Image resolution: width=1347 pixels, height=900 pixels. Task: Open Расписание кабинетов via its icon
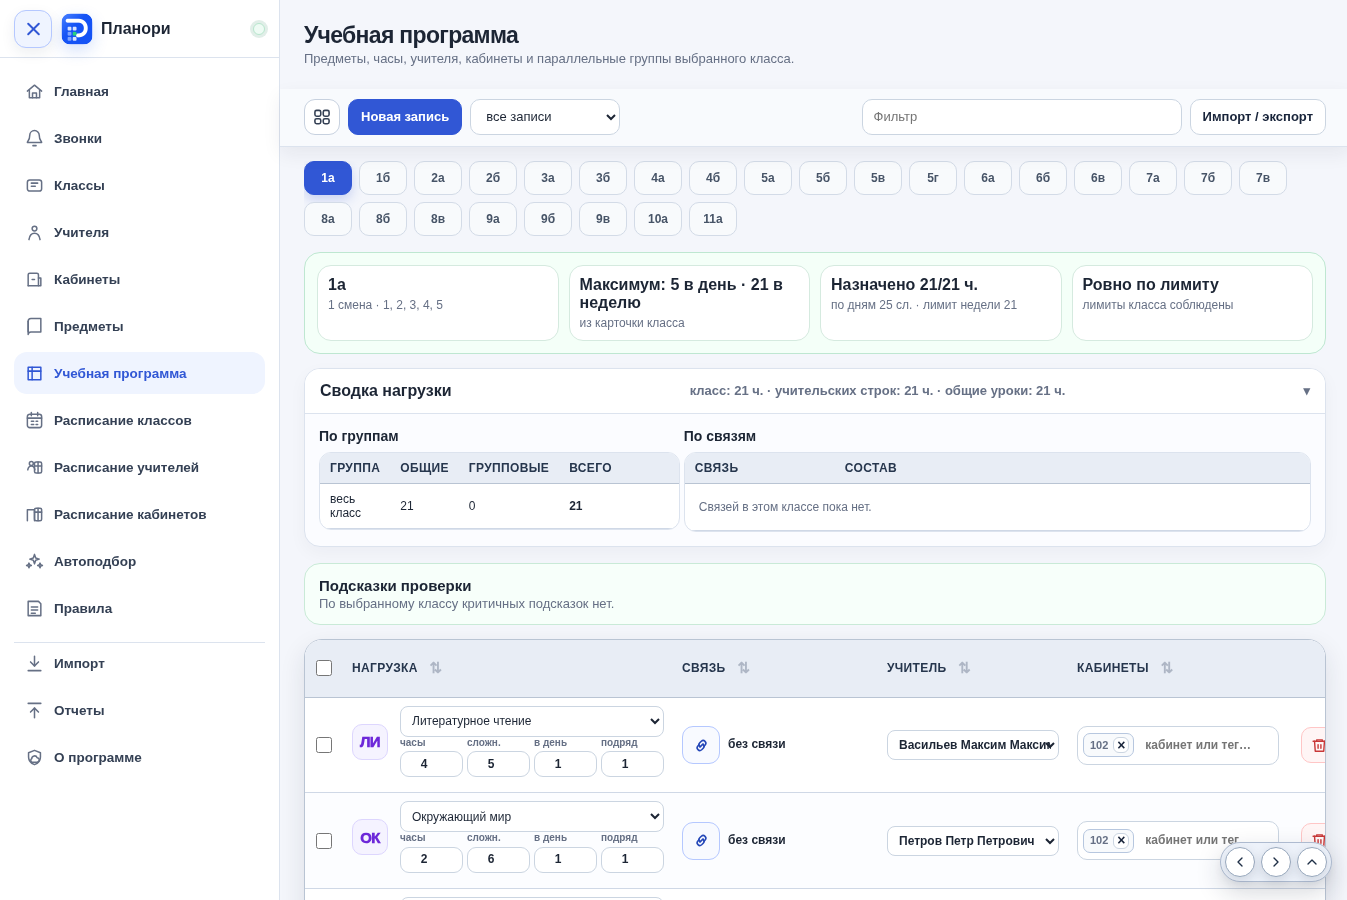coord(34,514)
